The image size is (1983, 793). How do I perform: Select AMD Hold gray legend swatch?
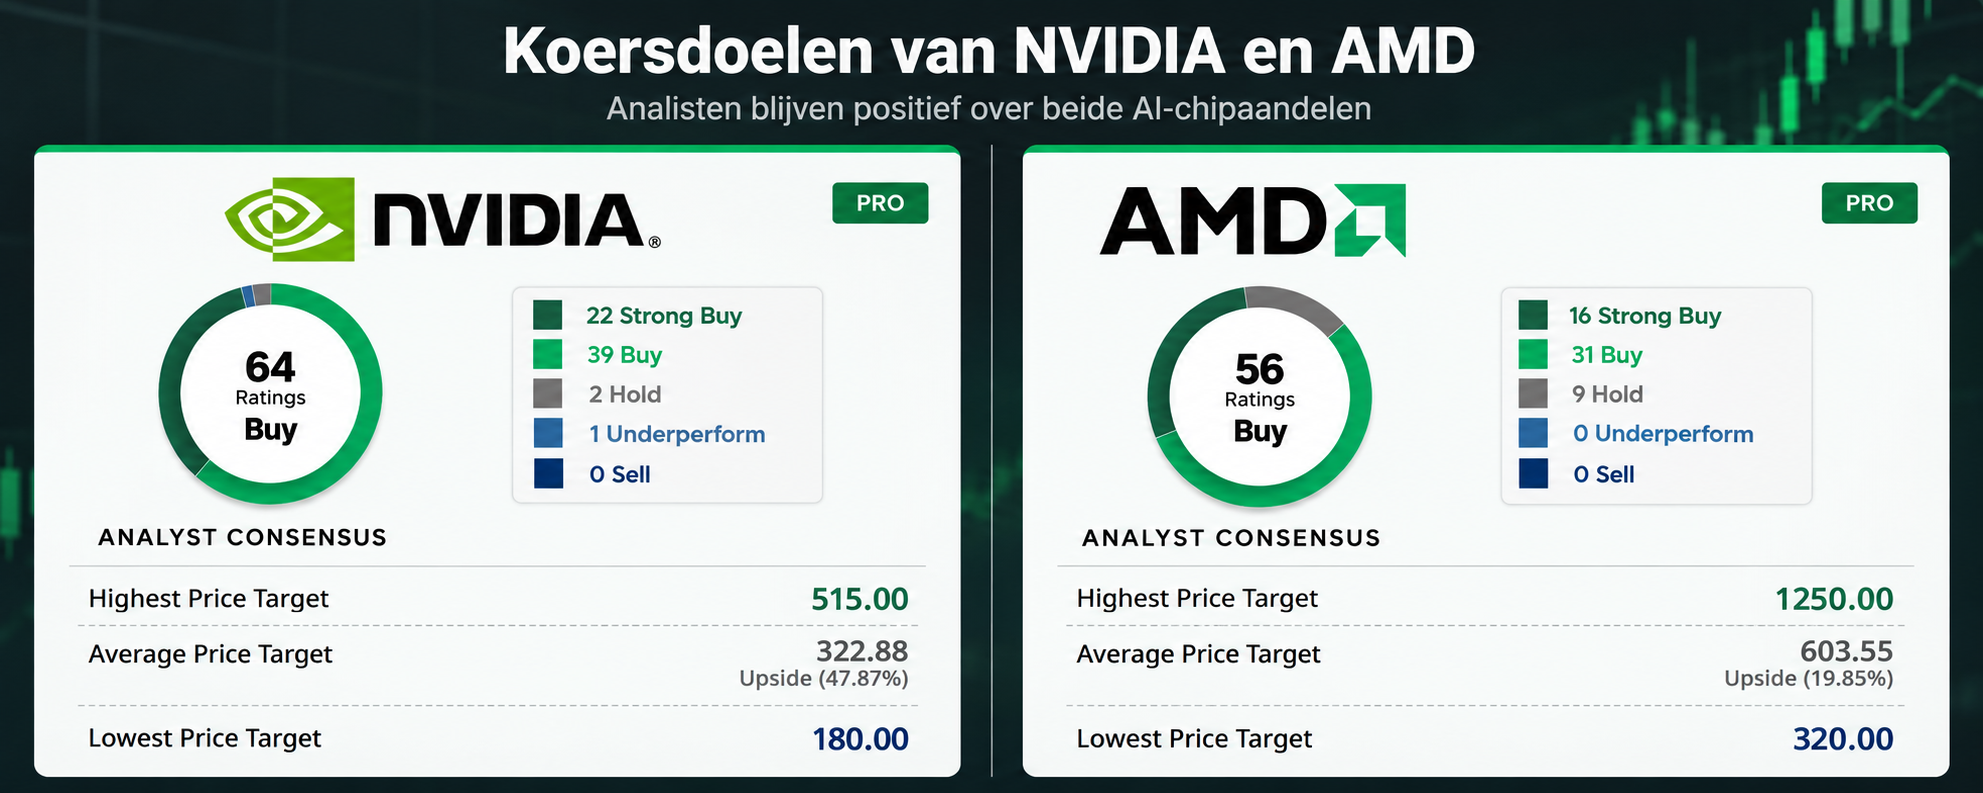(x=1533, y=394)
